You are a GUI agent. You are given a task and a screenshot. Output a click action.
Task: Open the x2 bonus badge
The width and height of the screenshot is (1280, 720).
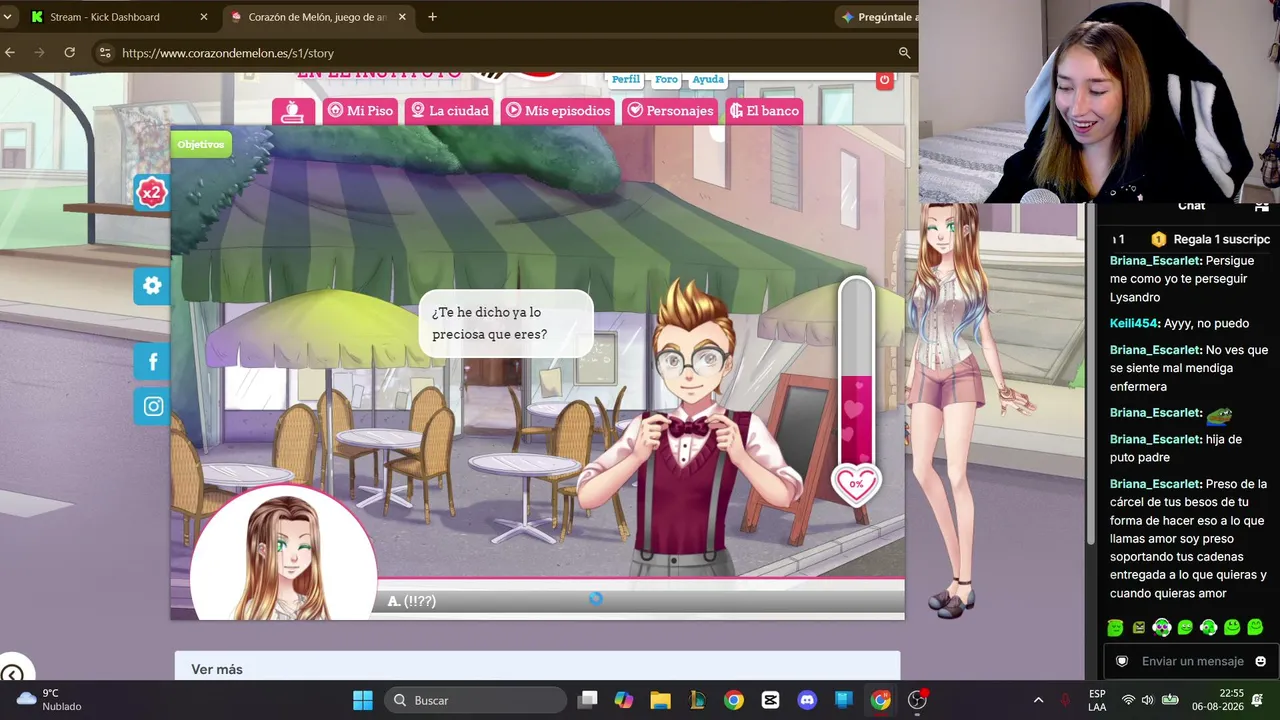pos(151,192)
